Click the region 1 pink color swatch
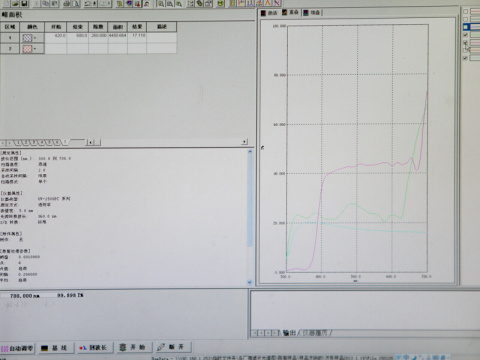This screenshot has width=480, height=360. pos(27,38)
